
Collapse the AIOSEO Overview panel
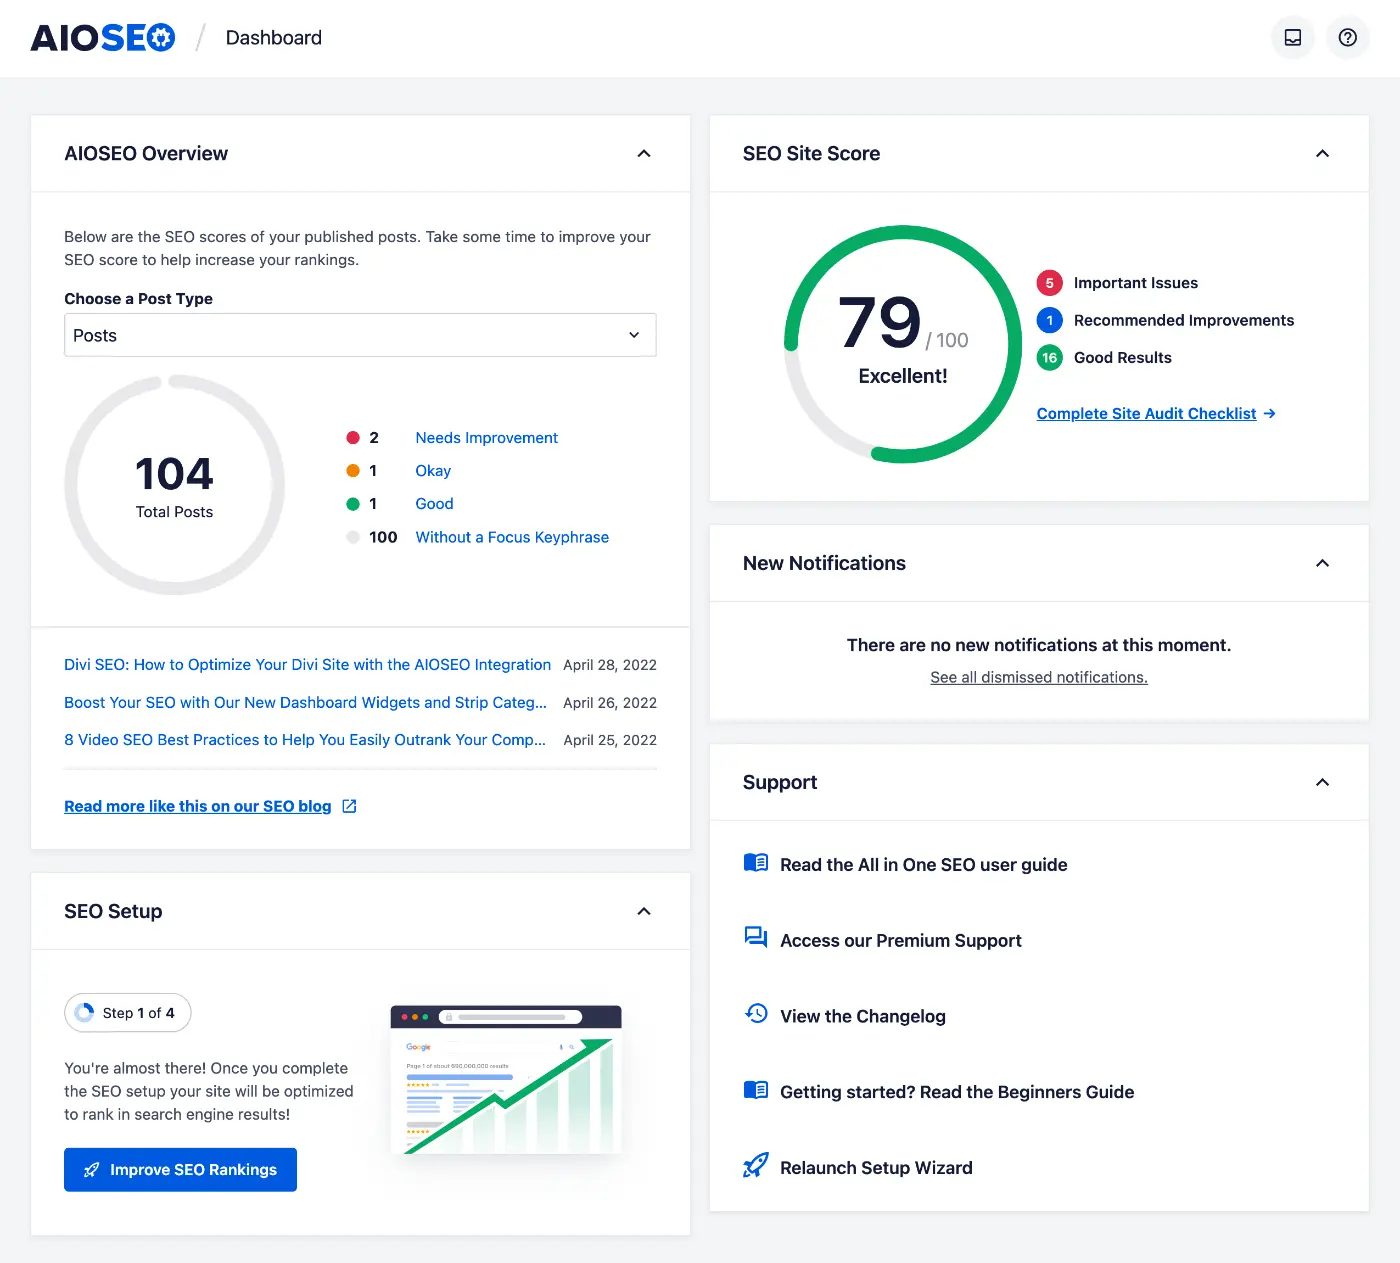click(644, 154)
